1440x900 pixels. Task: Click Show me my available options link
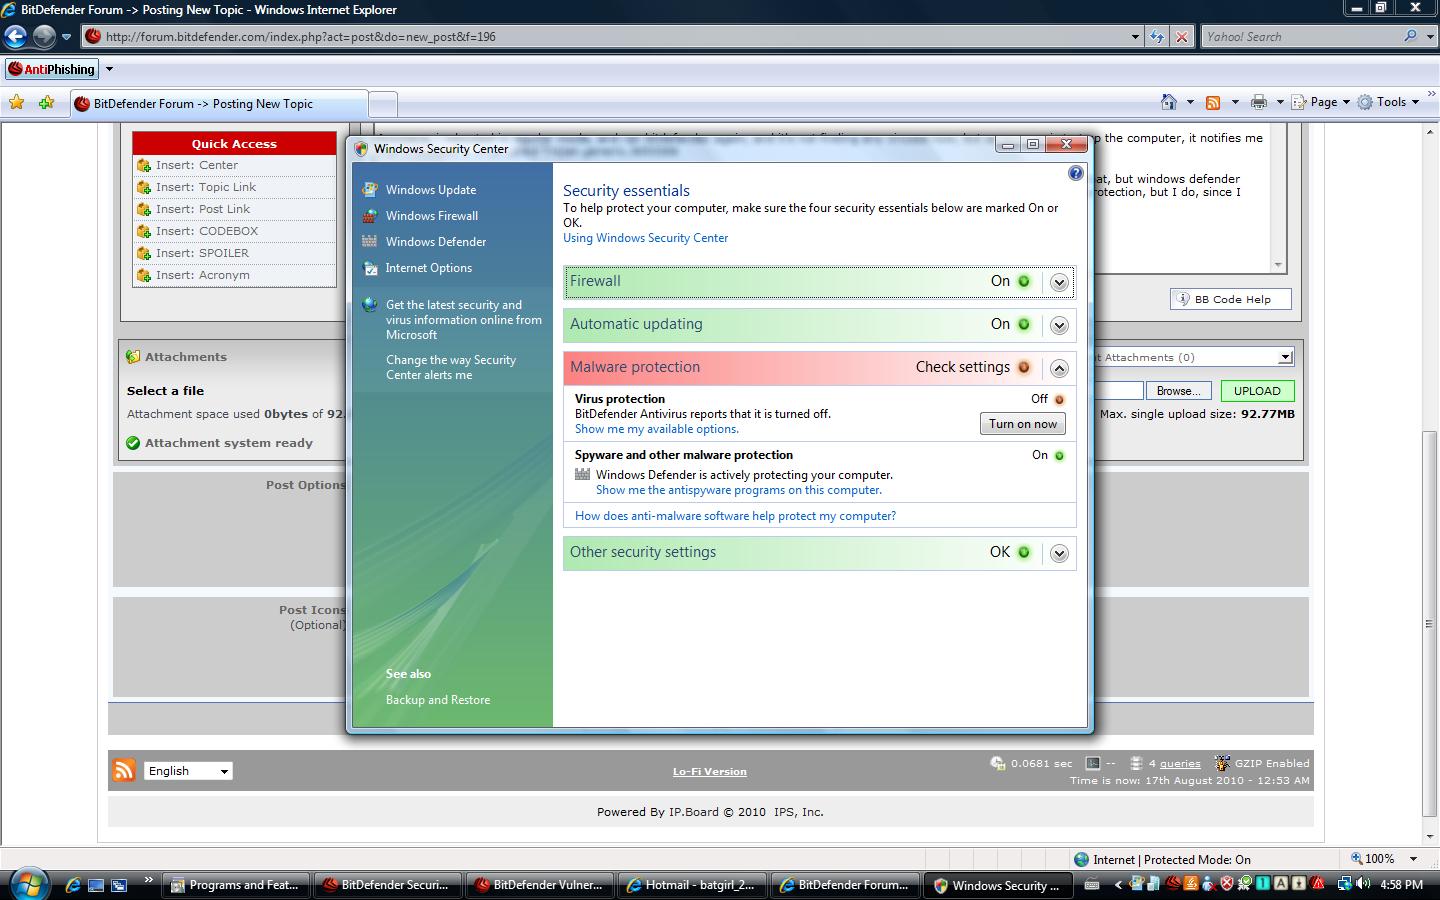(657, 429)
